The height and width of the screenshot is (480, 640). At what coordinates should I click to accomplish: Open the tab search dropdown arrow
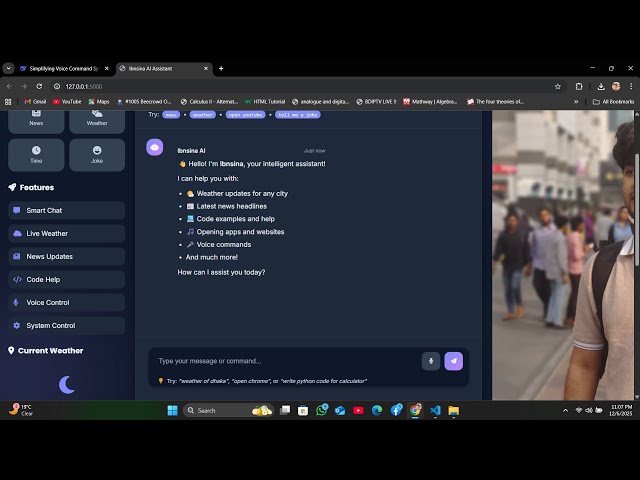(9, 68)
